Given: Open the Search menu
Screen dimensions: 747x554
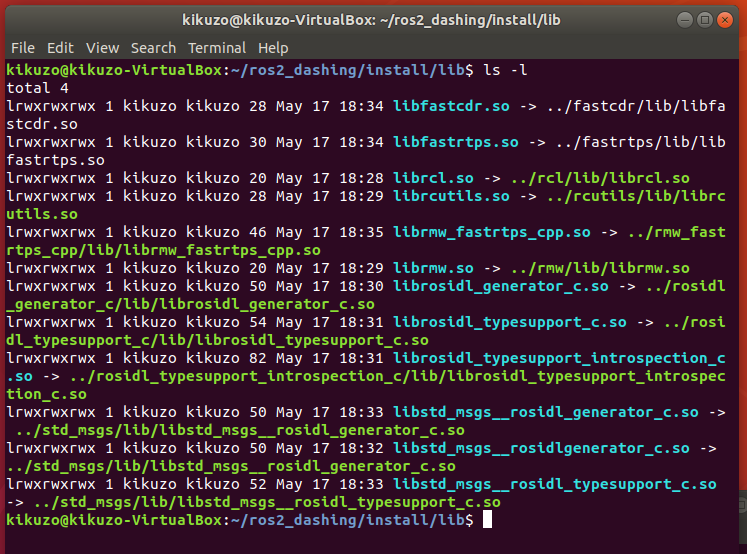Looking at the screenshot, I should (x=153, y=48).
